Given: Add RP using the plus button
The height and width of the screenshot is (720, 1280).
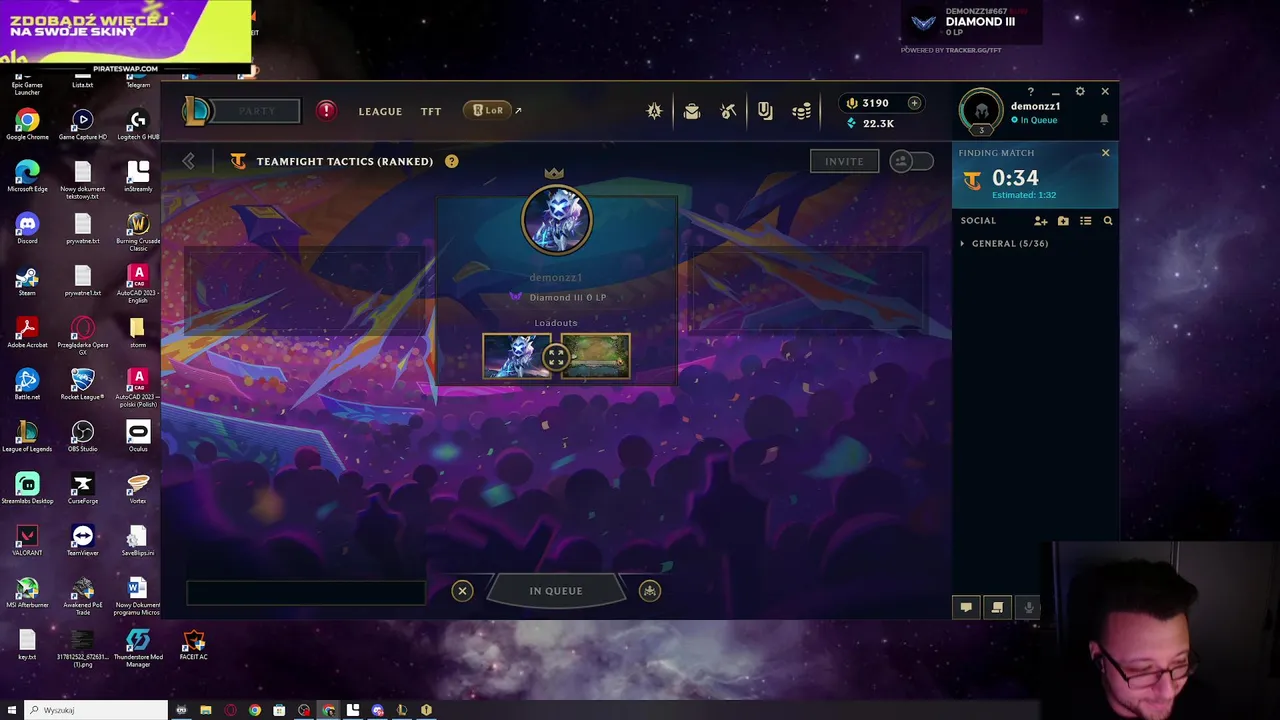Looking at the screenshot, I should click(914, 103).
